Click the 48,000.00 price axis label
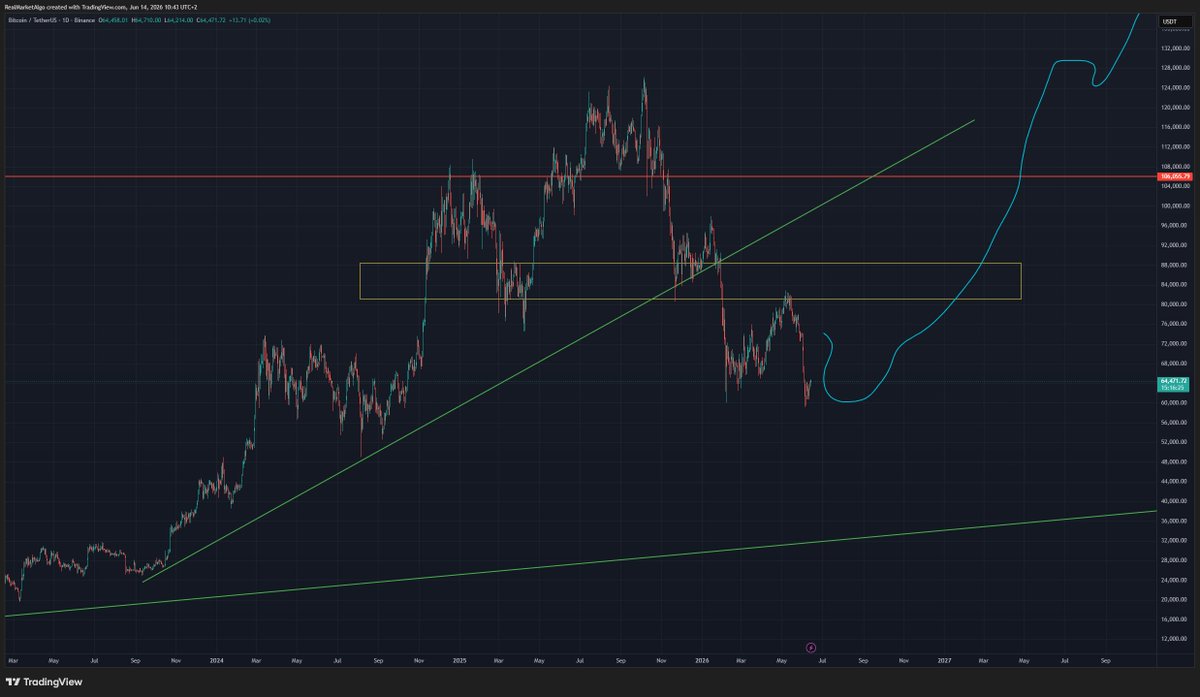Viewport: 1200px width, 697px height. (x=1173, y=462)
